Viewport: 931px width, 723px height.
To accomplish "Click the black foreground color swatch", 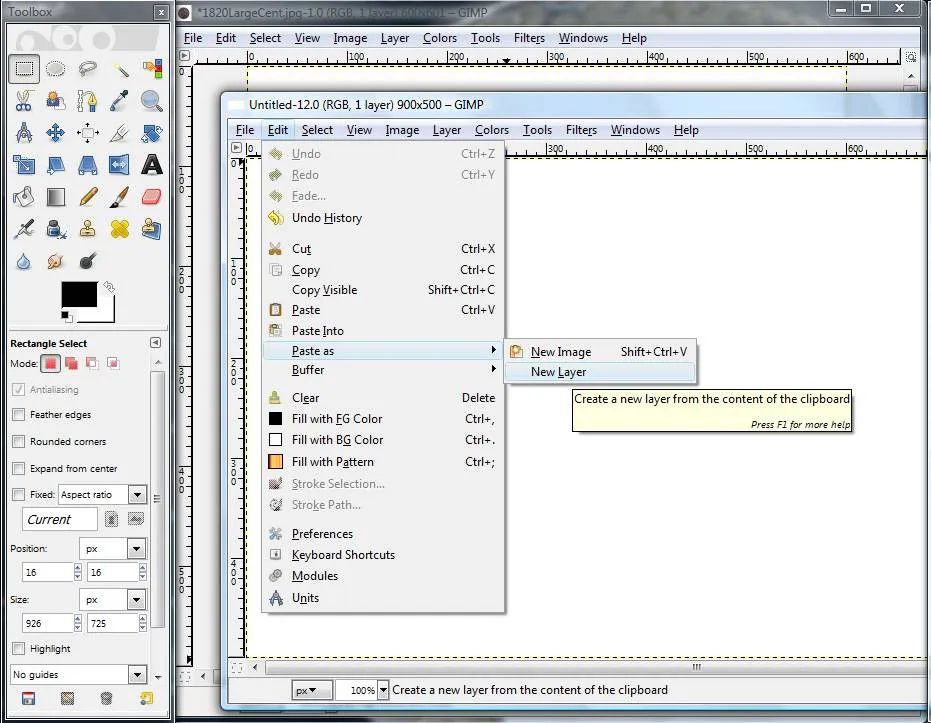I will click(79, 294).
